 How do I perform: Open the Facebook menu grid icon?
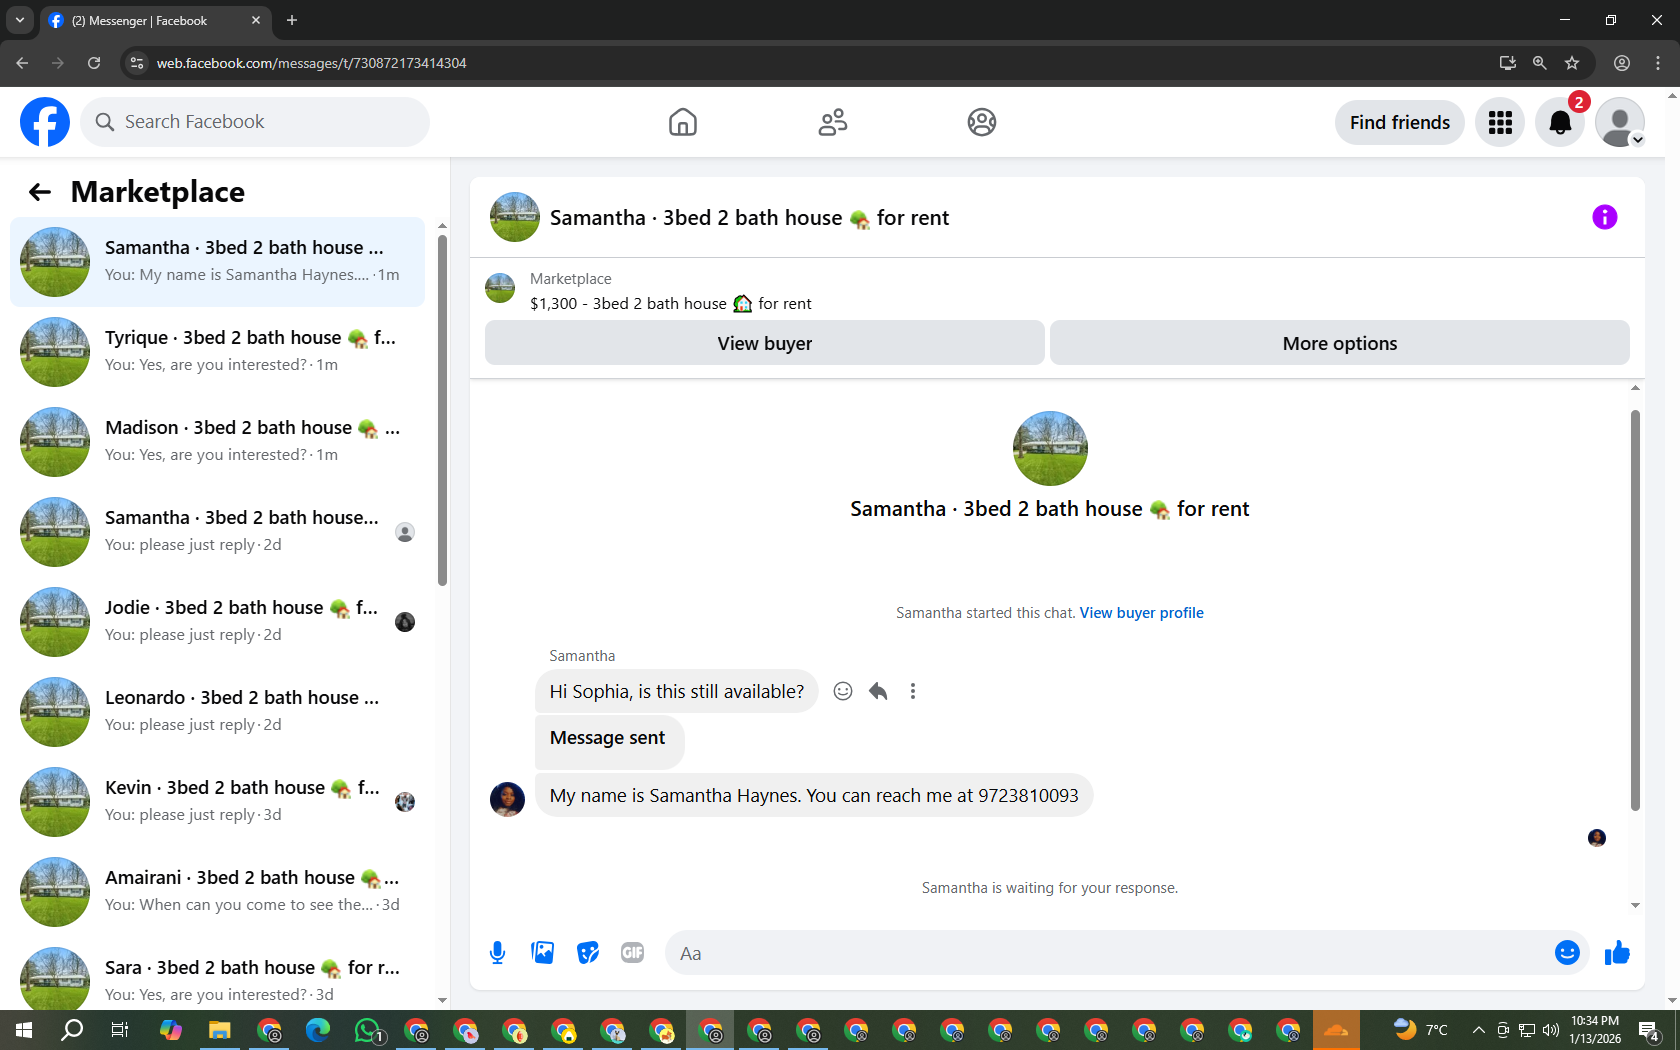coord(1500,122)
